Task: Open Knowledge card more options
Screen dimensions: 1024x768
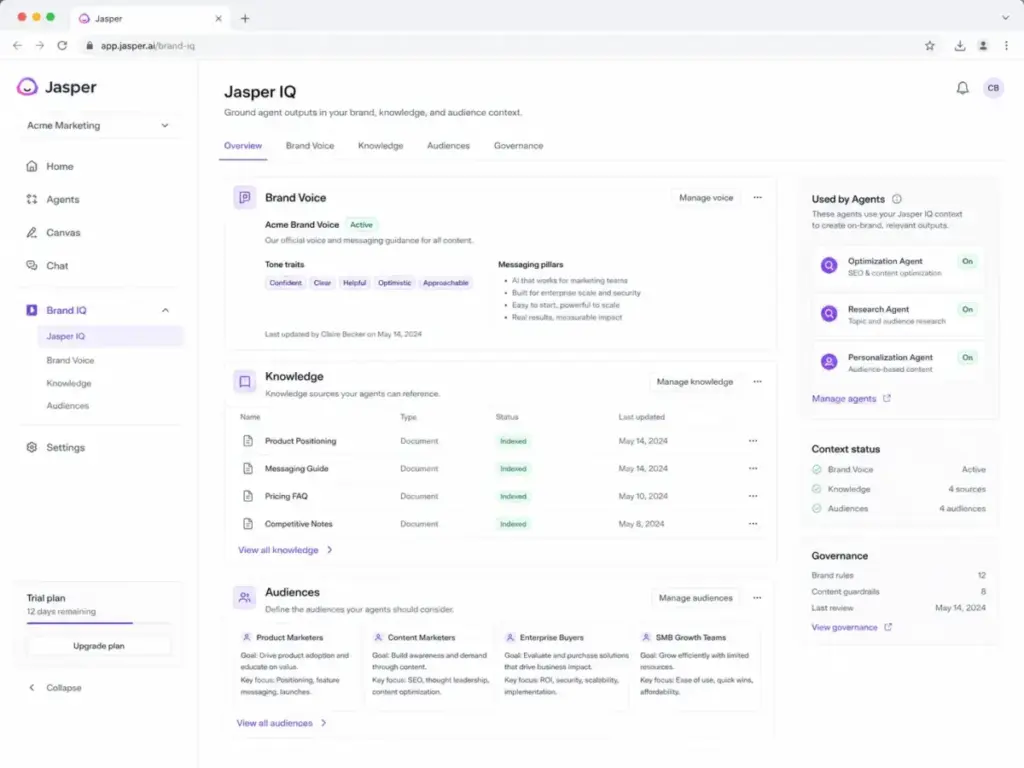Action: click(x=758, y=381)
